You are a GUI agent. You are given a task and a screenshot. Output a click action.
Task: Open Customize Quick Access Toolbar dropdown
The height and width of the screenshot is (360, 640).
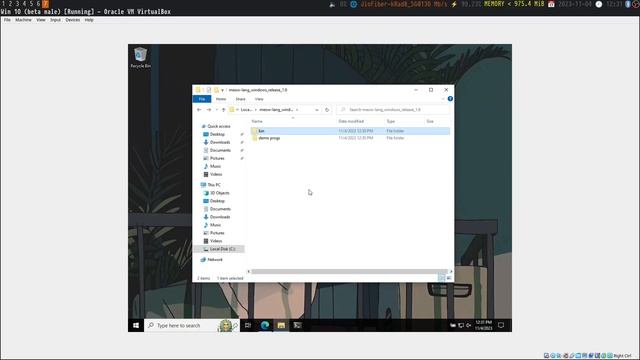(222, 90)
